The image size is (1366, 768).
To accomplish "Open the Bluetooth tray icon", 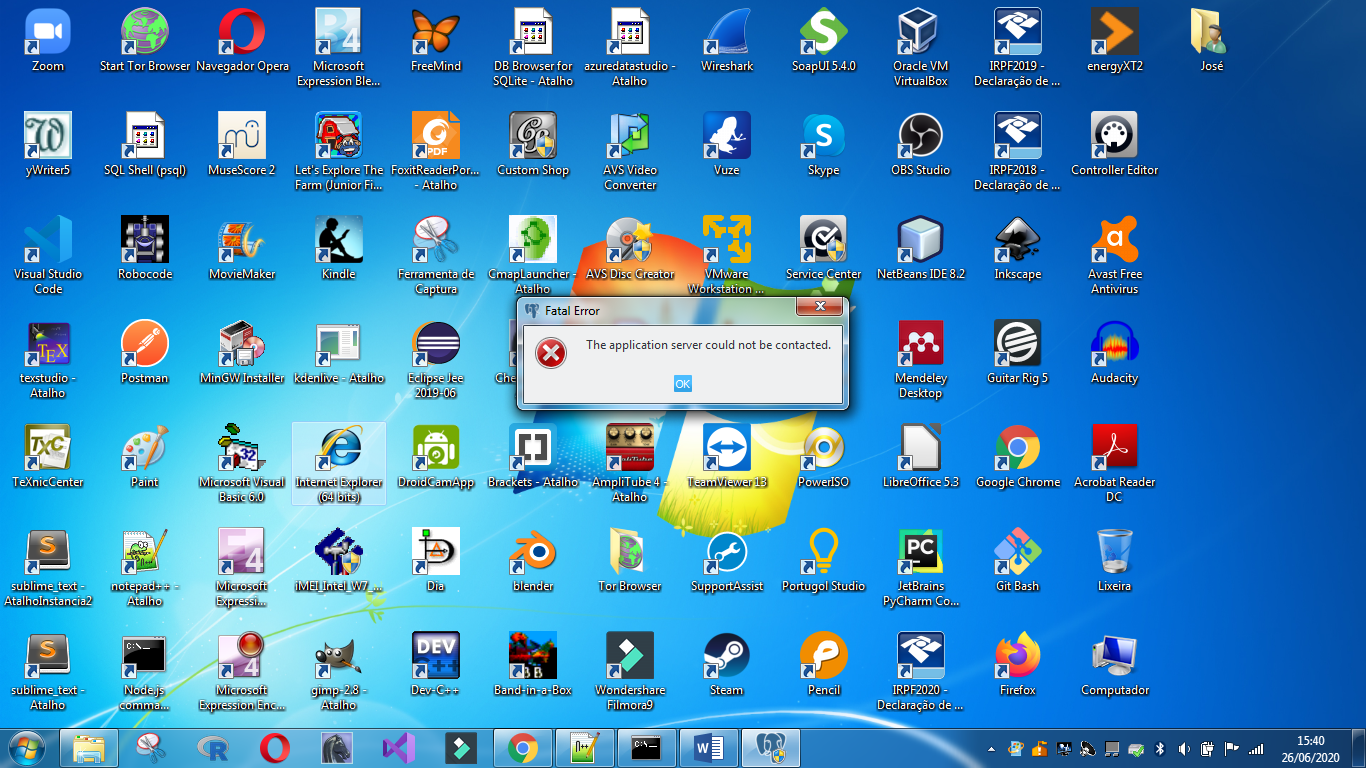I will click(x=1160, y=748).
